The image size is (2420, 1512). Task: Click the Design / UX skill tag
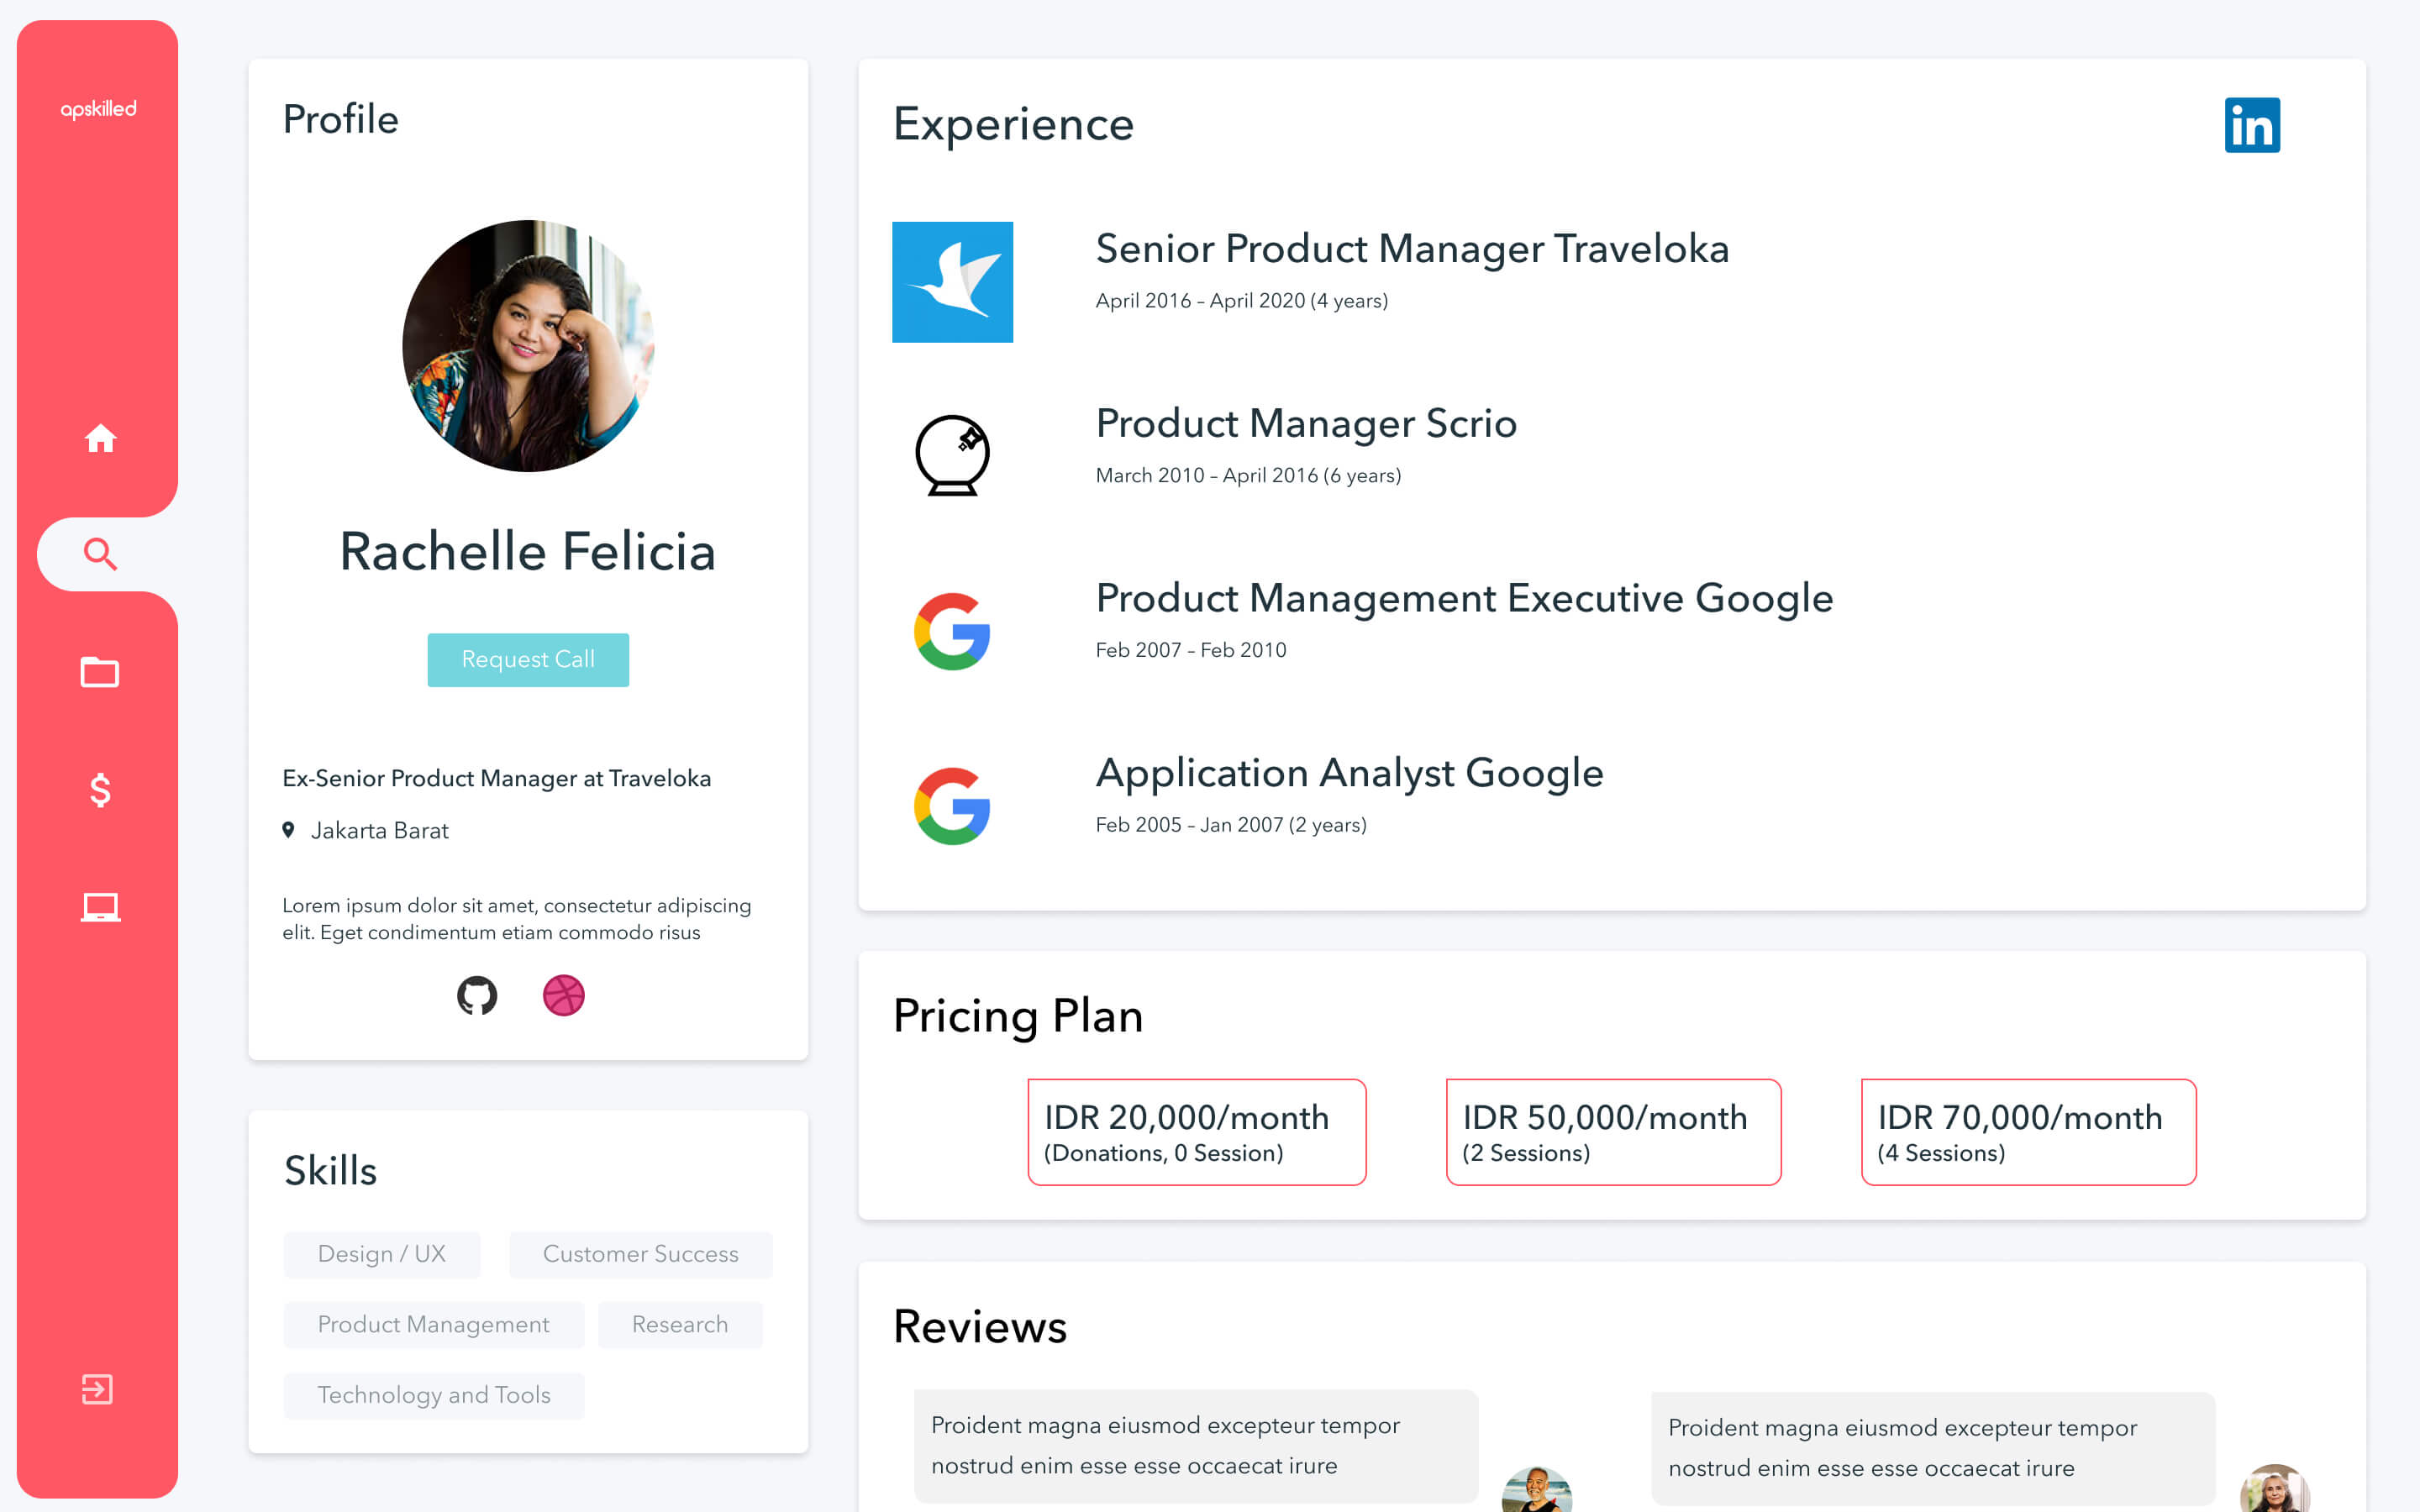coord(381,1254)
